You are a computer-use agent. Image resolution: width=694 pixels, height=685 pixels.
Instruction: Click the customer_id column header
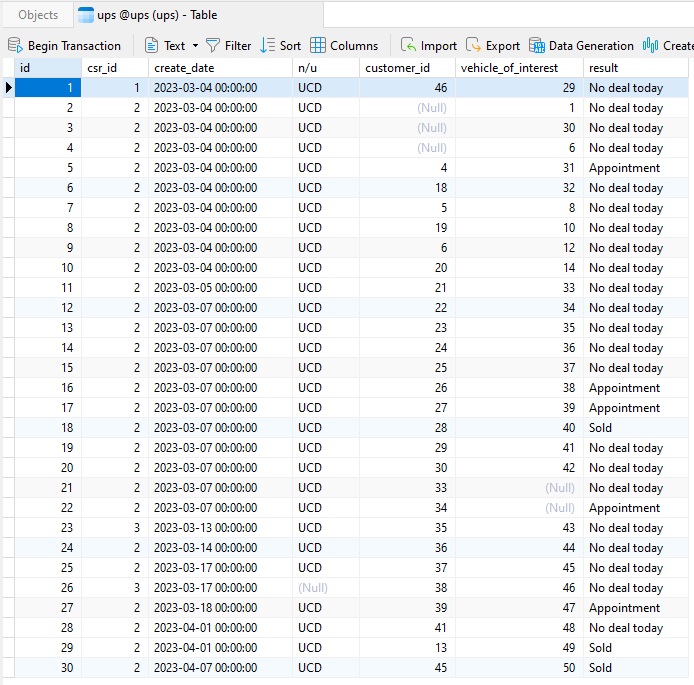click(x=397, y=67)
